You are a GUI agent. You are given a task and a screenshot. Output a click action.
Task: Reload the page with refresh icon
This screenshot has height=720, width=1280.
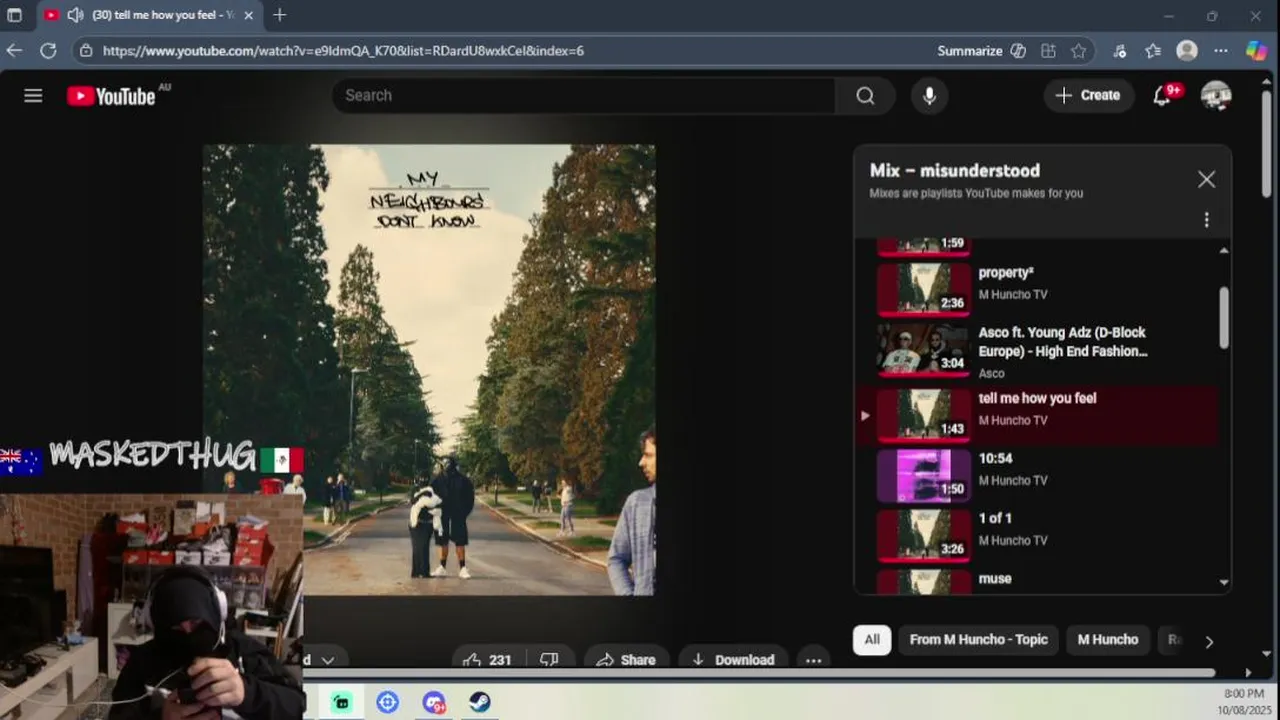(x=48, y=50)
